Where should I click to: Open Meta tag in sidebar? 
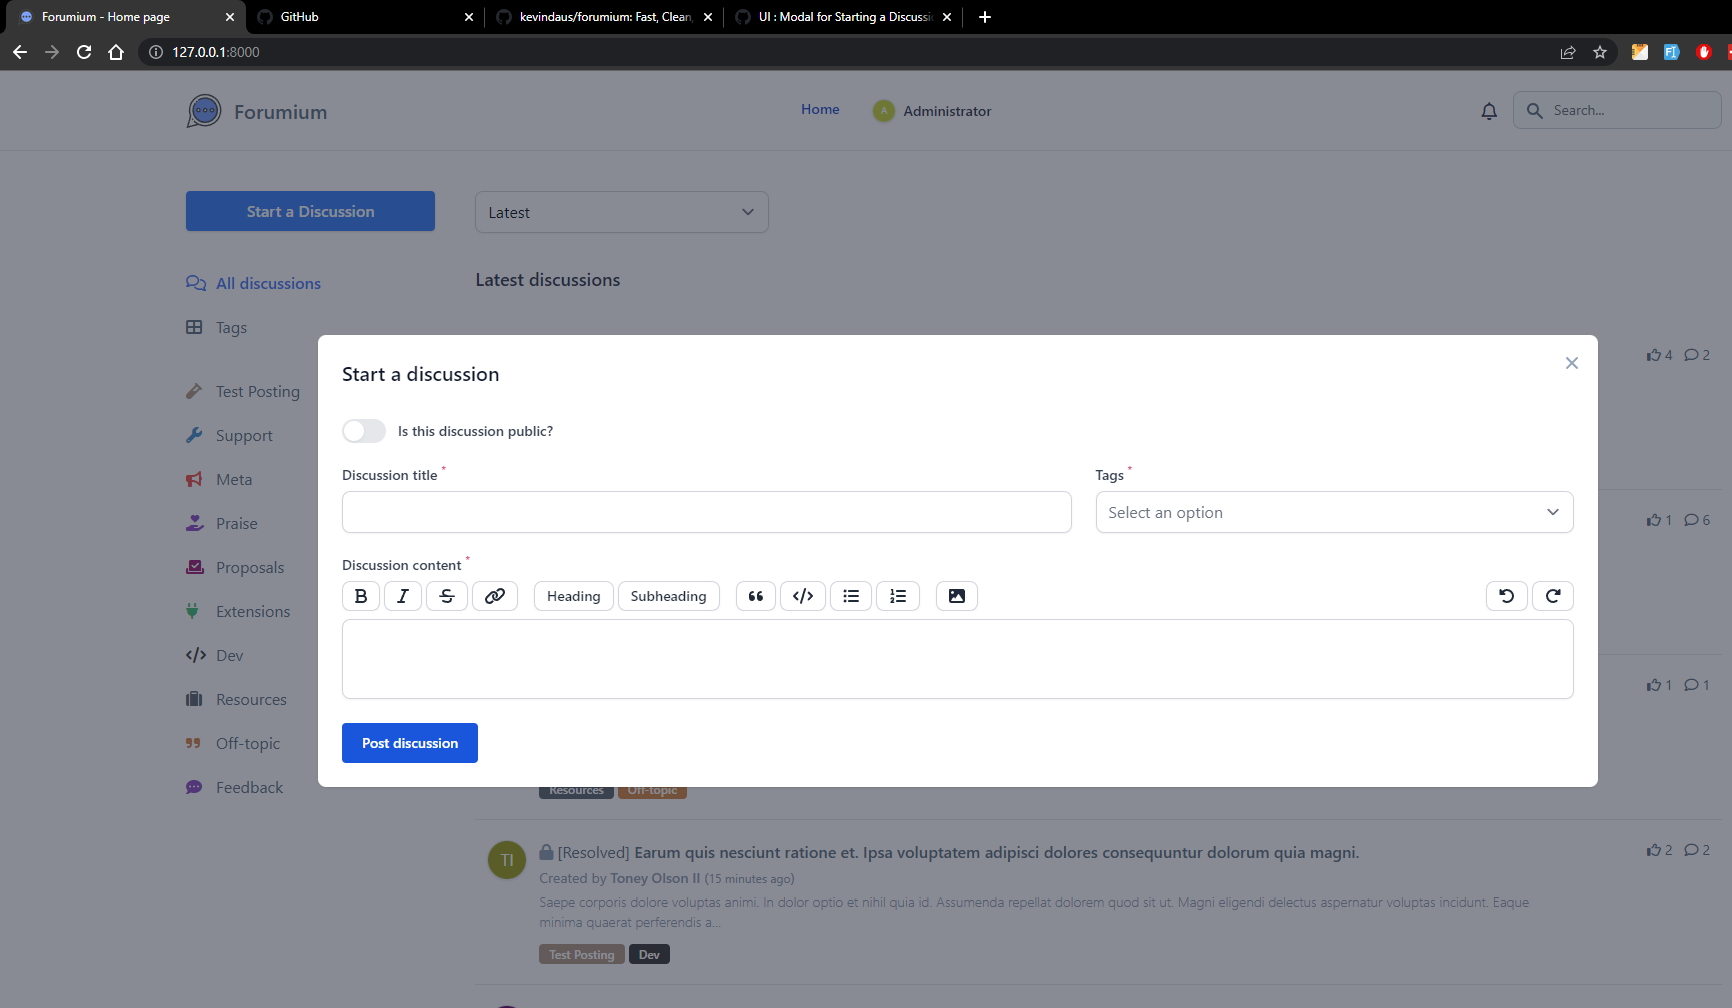point(220,480)
